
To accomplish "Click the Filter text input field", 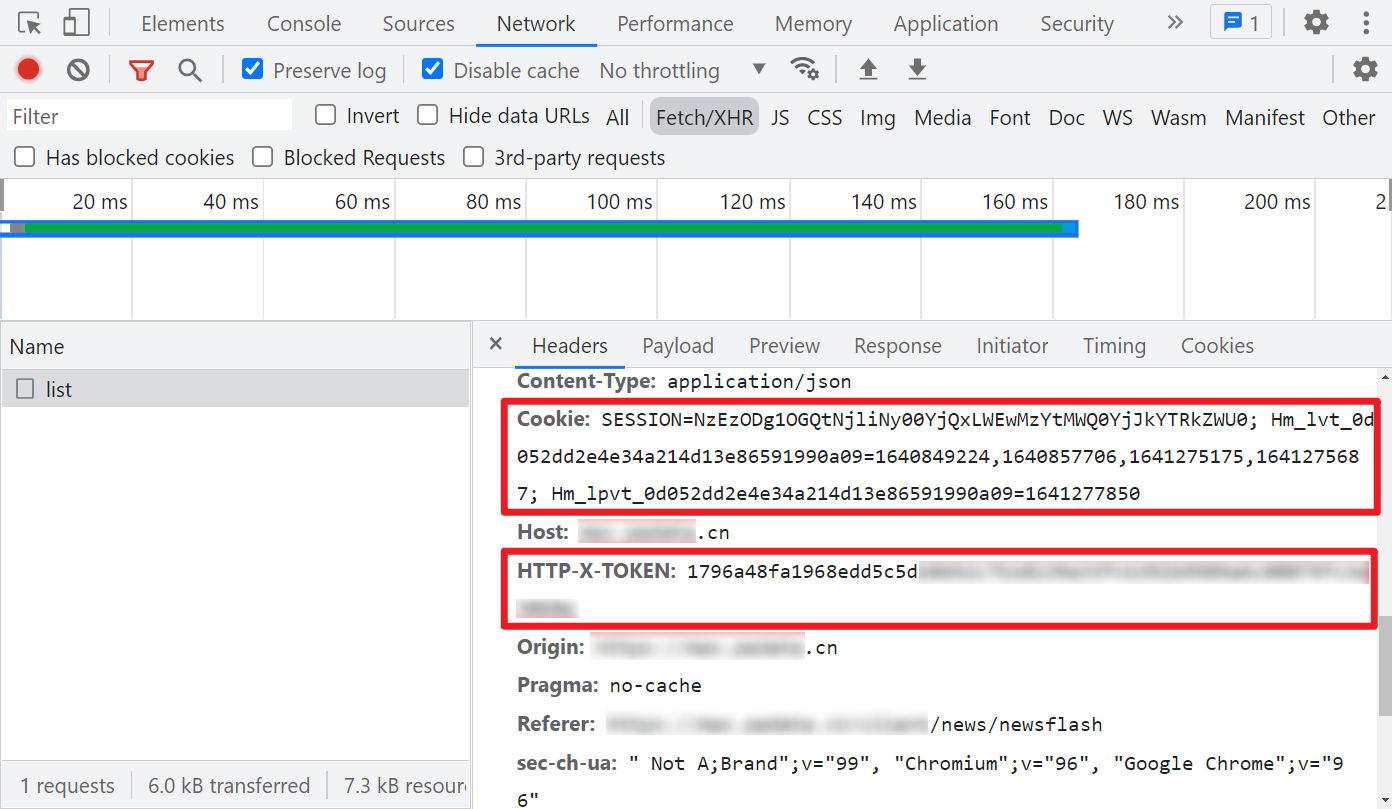I will (150, 116).
